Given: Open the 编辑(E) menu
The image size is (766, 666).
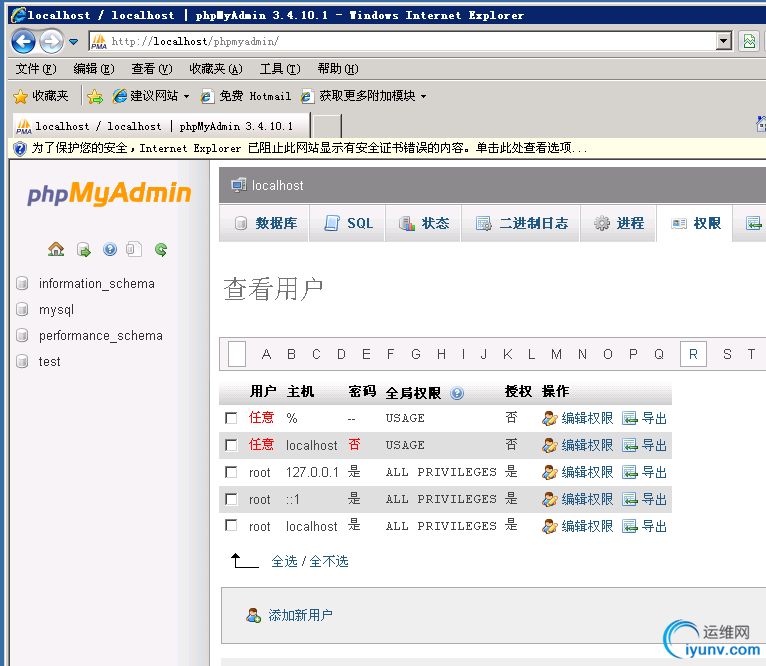Looking at the screenshot, I should click(94, 69).
